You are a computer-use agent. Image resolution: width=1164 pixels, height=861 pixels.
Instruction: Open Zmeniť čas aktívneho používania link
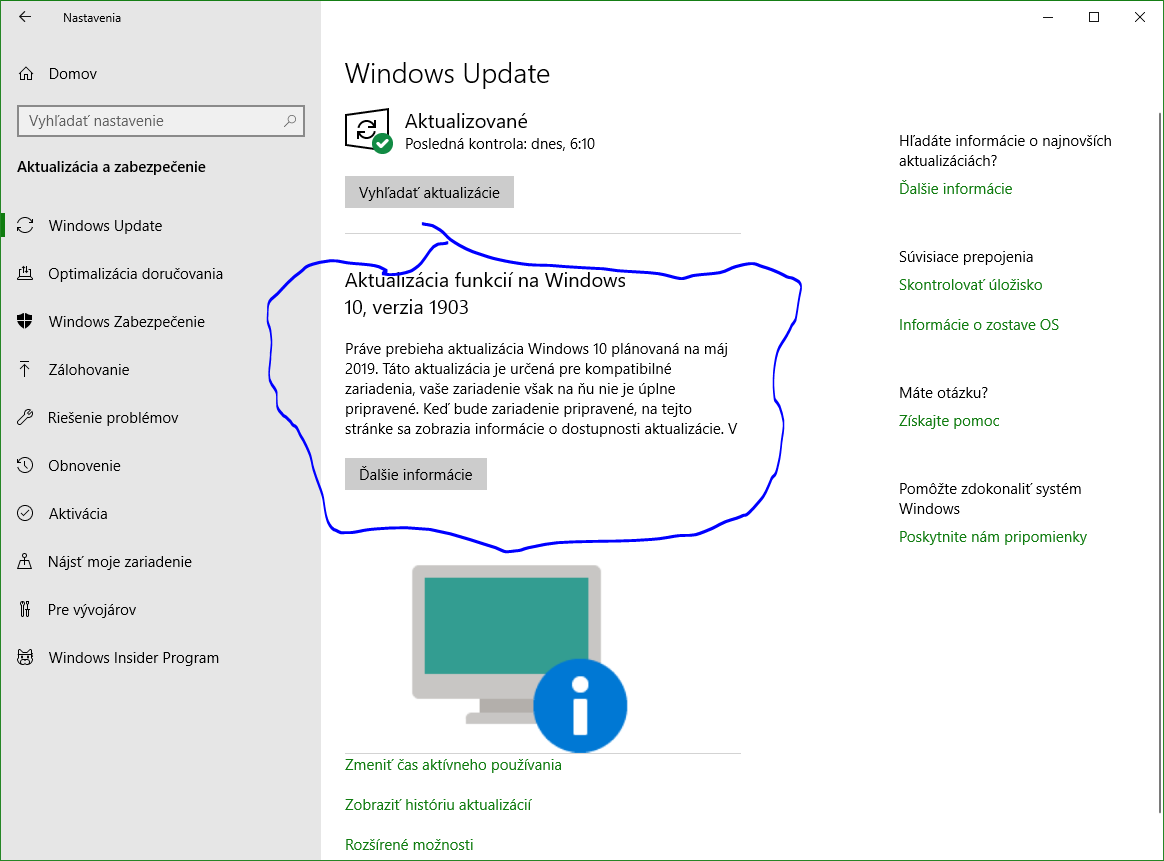pyautogui.click(x=453, y=765)
